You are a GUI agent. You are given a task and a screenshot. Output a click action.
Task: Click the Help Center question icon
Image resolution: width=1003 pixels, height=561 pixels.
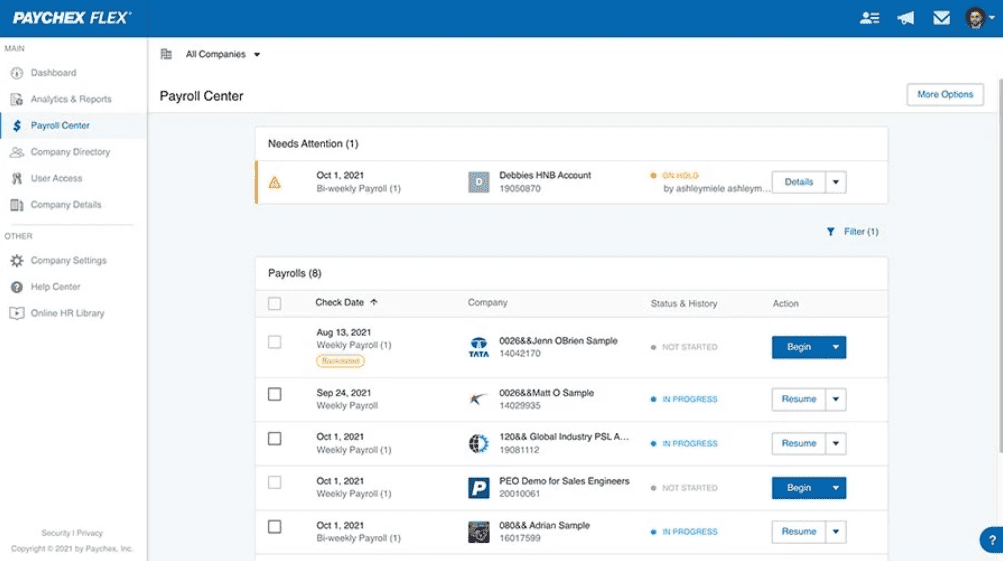tap(17, 287)
